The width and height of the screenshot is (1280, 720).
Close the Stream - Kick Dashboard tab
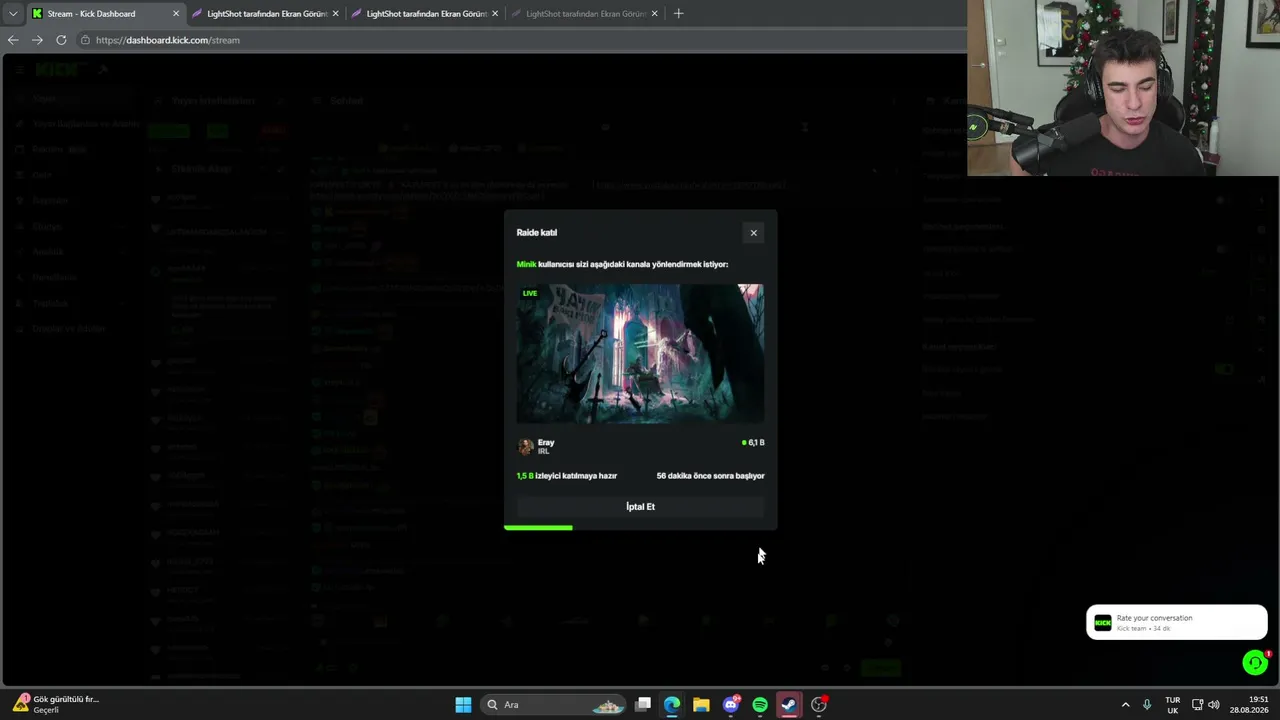(176, 14)
